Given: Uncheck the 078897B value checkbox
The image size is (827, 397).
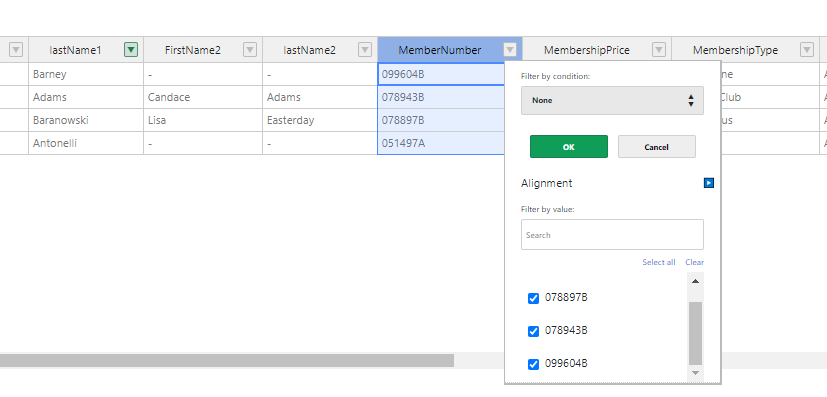Looking at the screenshot, I should point(533,298).
